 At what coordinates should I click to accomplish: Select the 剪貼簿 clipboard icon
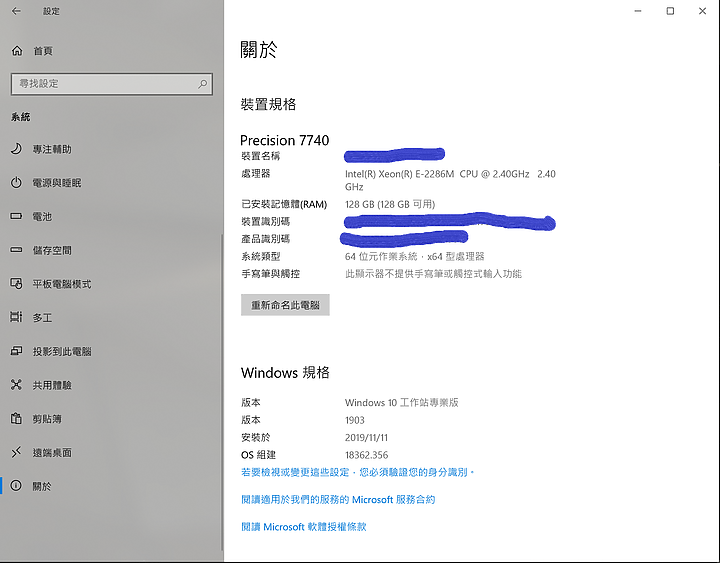[x=17, y=419]
